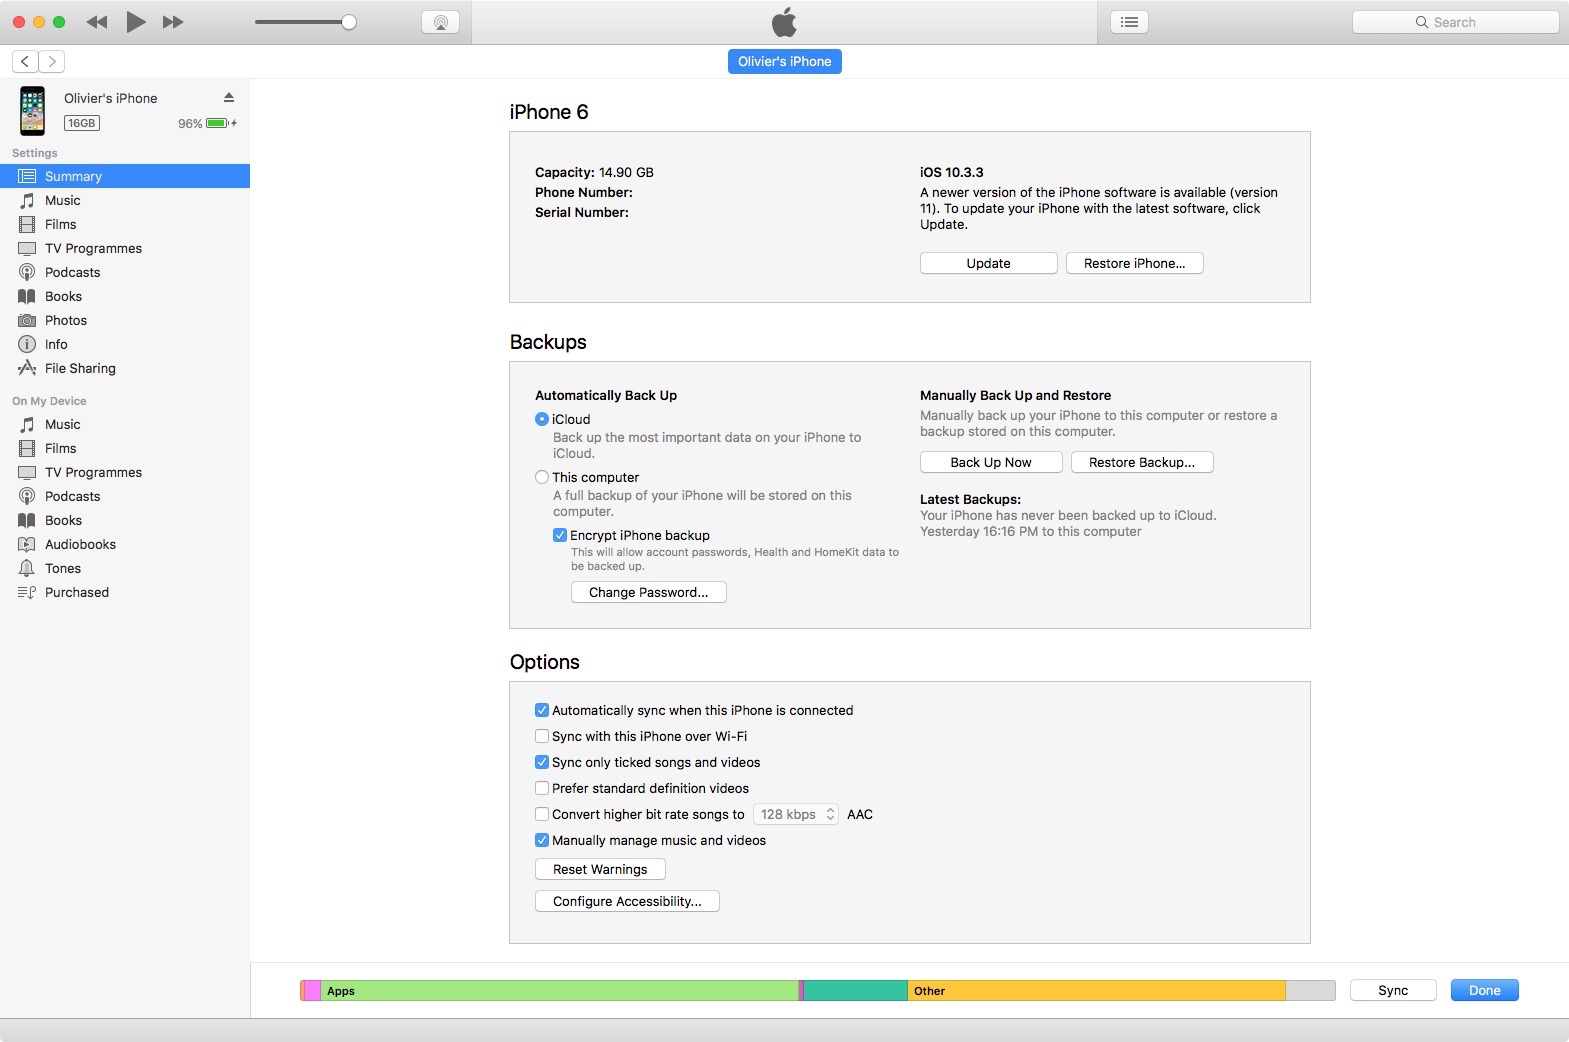
Task: Click the Films strip icon under Settings
Action: [27, 224]
